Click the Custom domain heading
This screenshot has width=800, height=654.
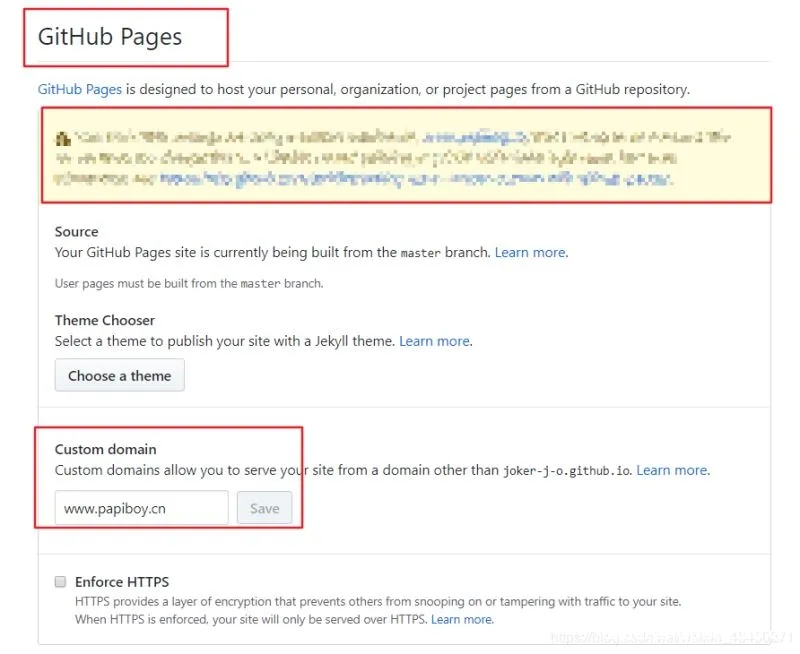(x=106, y=449)
